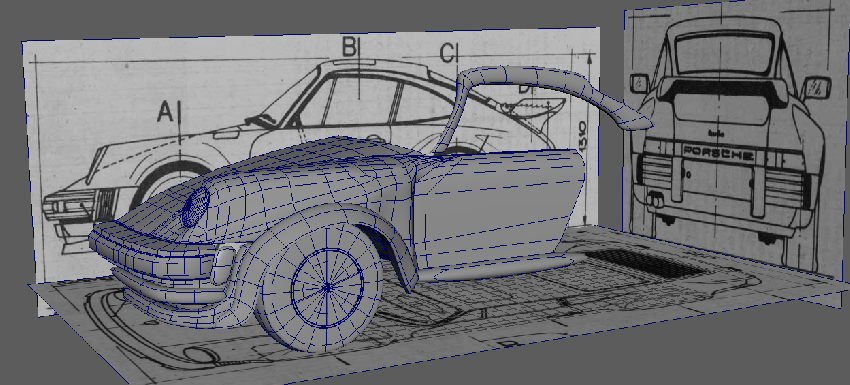Screen dimensions: 850x385
Task: Select the front wheel hub center
Action: pos(328,287)
